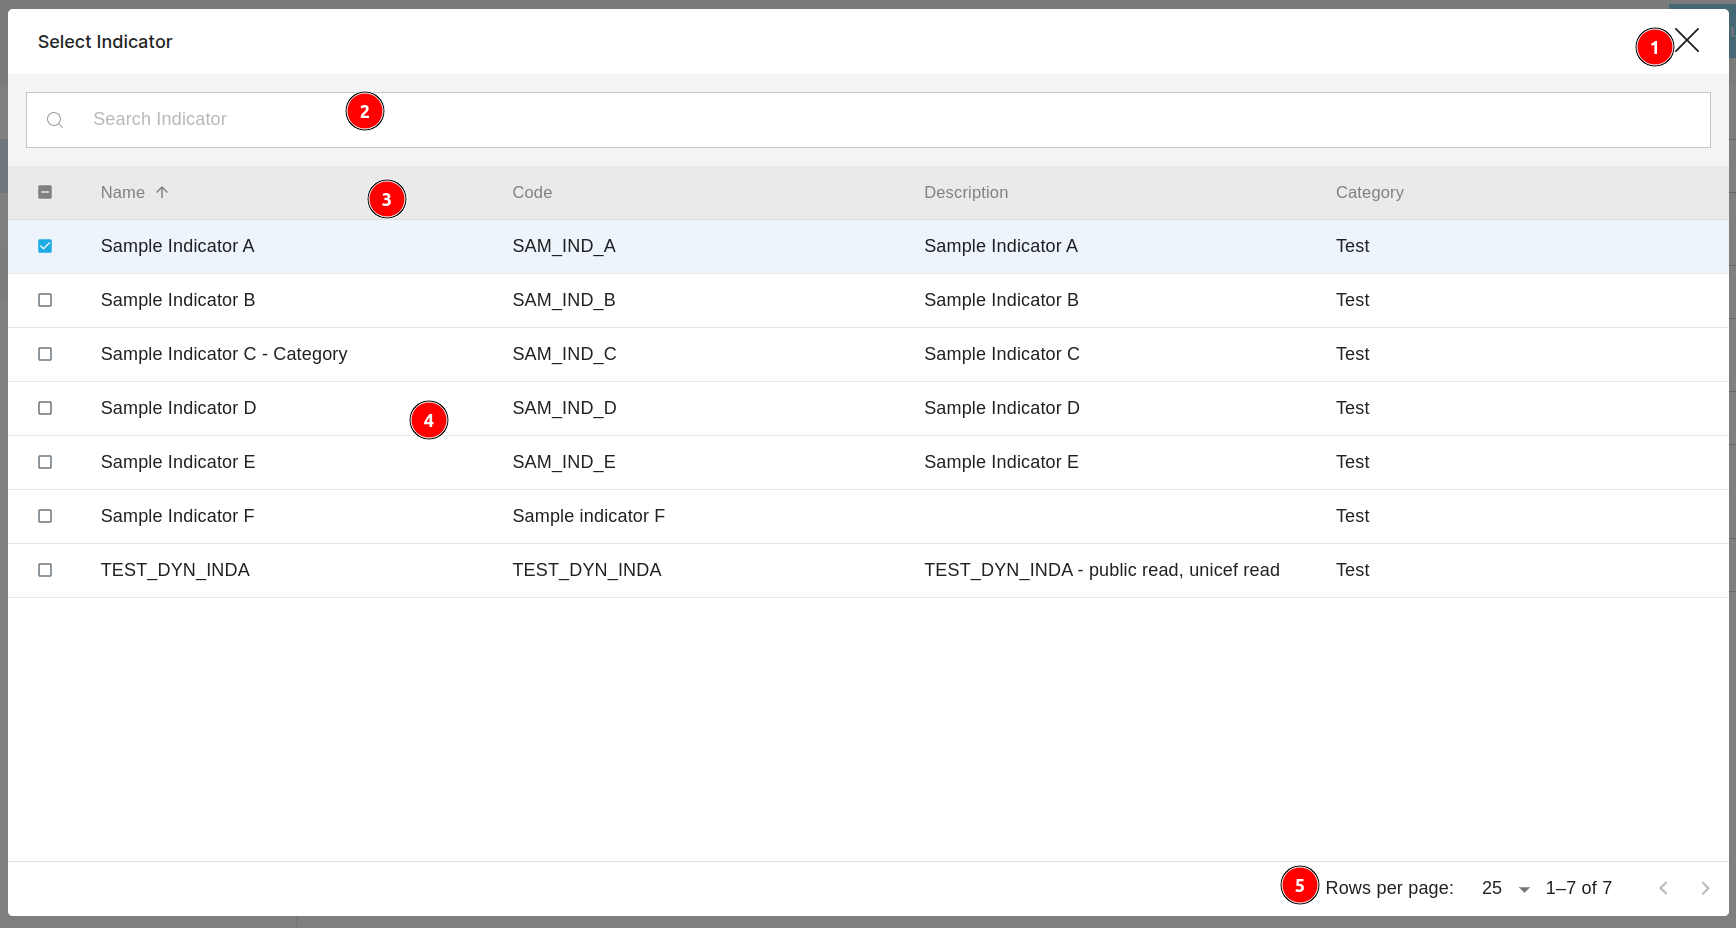Click Test category in SAM_IND_D row
The image size is (1736, 928).
click(x=1352, y=408)
